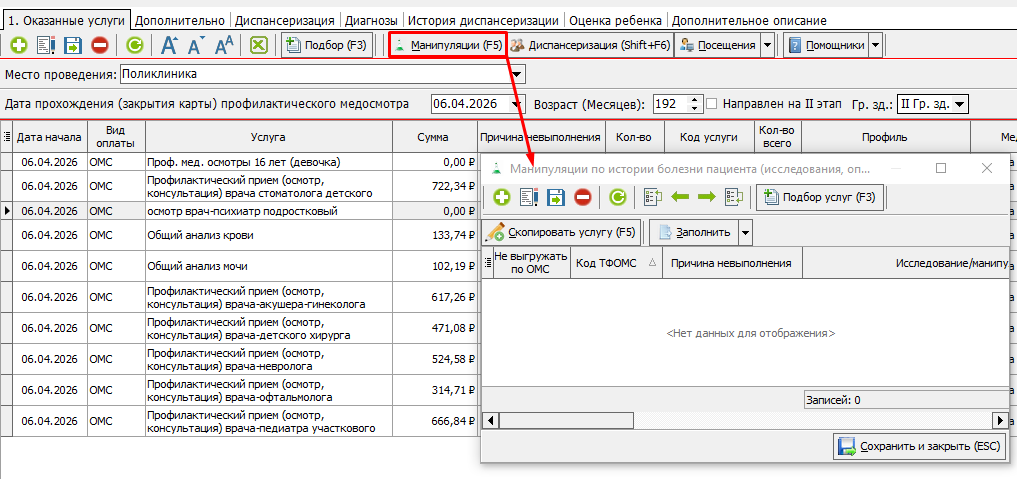
Task: Expand the Место проведения dropdown
Action: pyautogui.click(x=517, y=74)
